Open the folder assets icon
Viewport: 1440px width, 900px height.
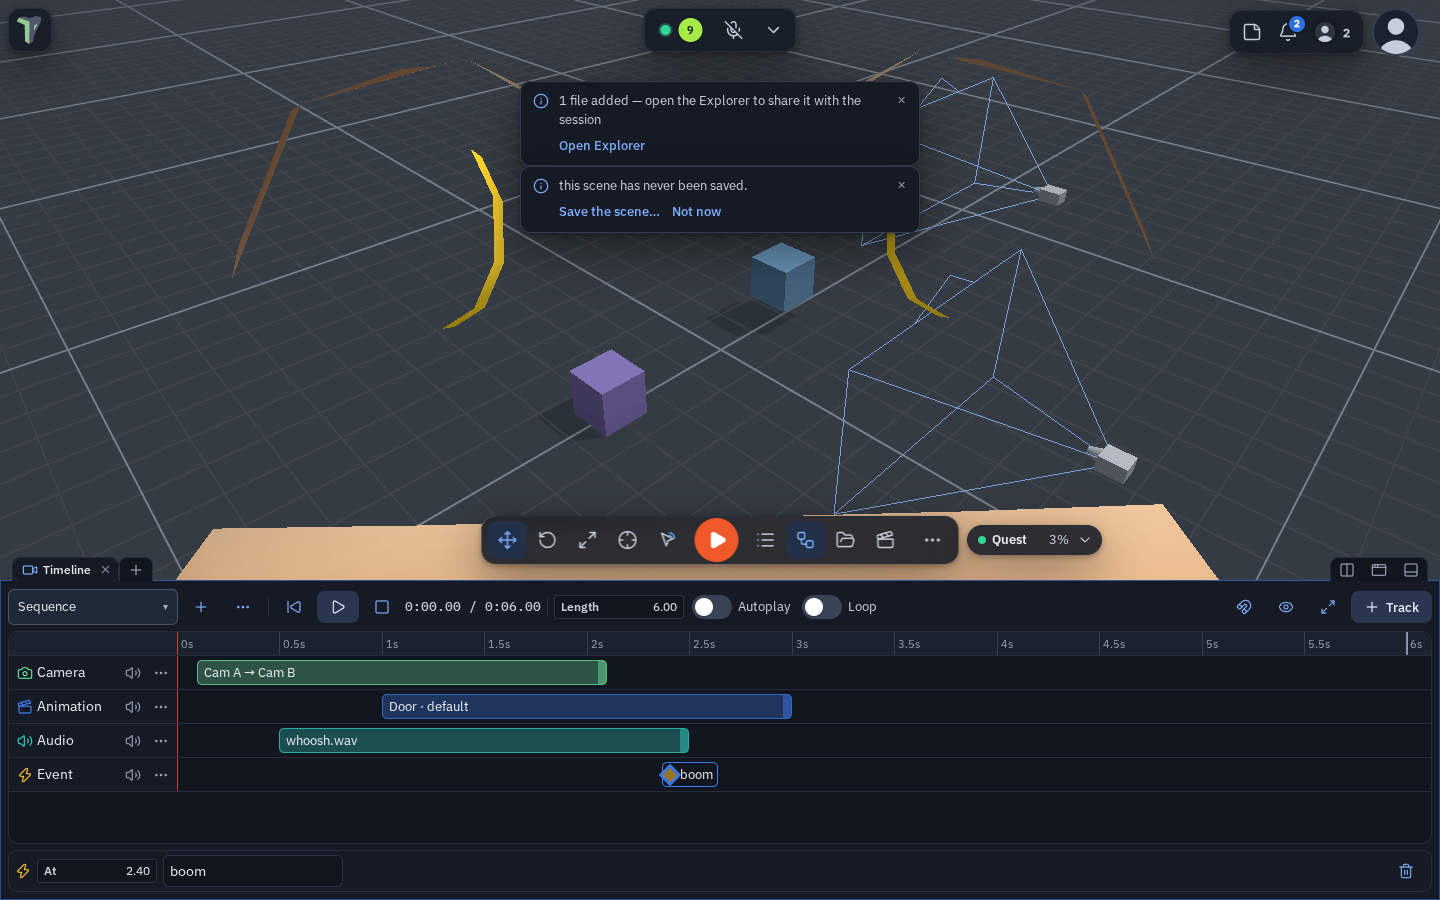tap(845, 540)
